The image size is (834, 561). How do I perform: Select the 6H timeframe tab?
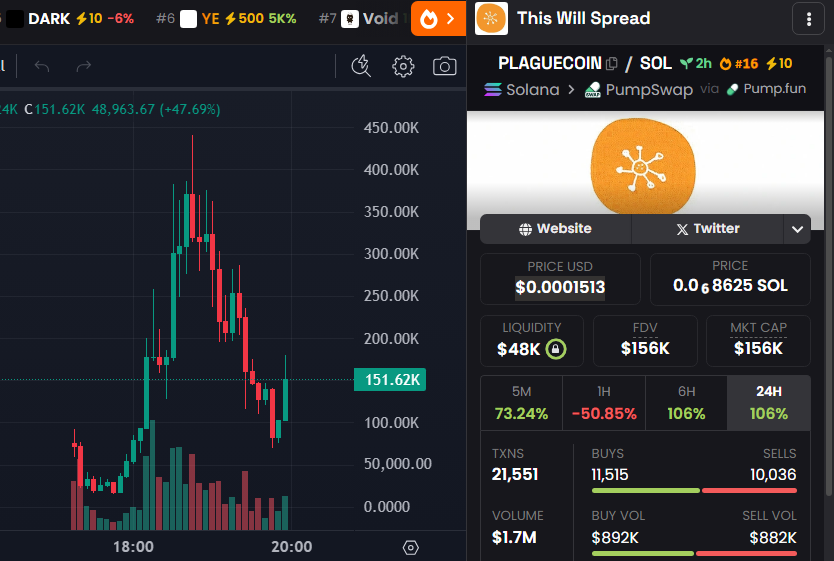[686, 403]
